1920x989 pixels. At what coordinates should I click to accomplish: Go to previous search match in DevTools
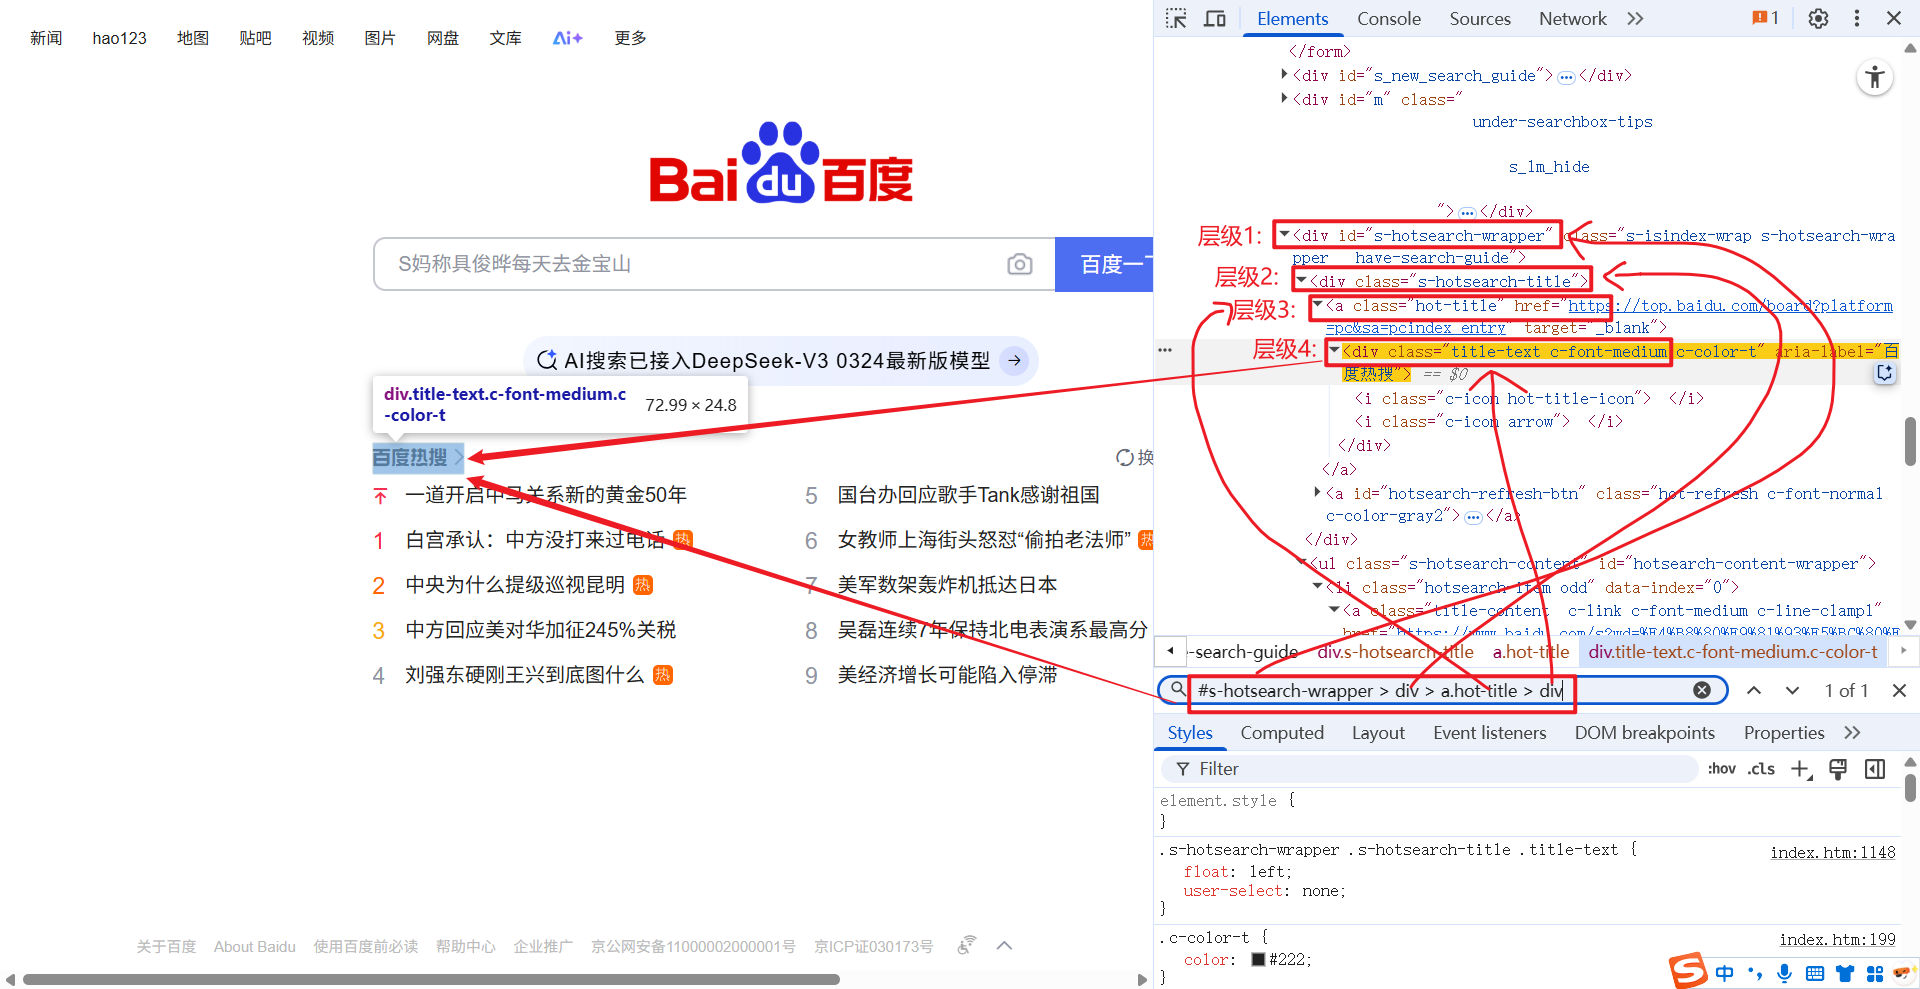point(1754,690)
